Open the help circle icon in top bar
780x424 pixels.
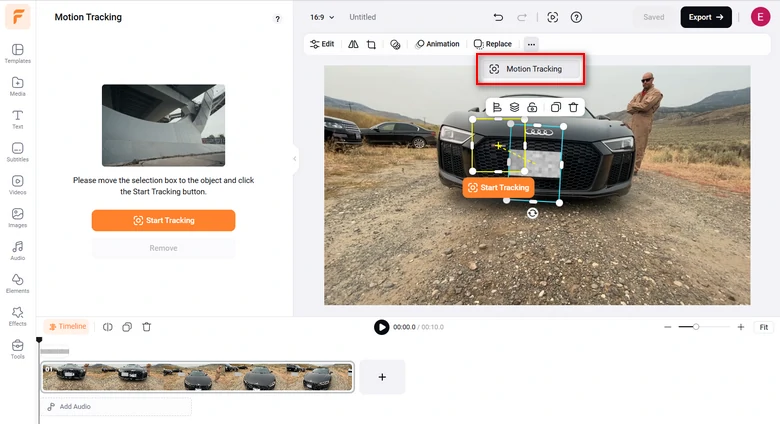[576, 17]
